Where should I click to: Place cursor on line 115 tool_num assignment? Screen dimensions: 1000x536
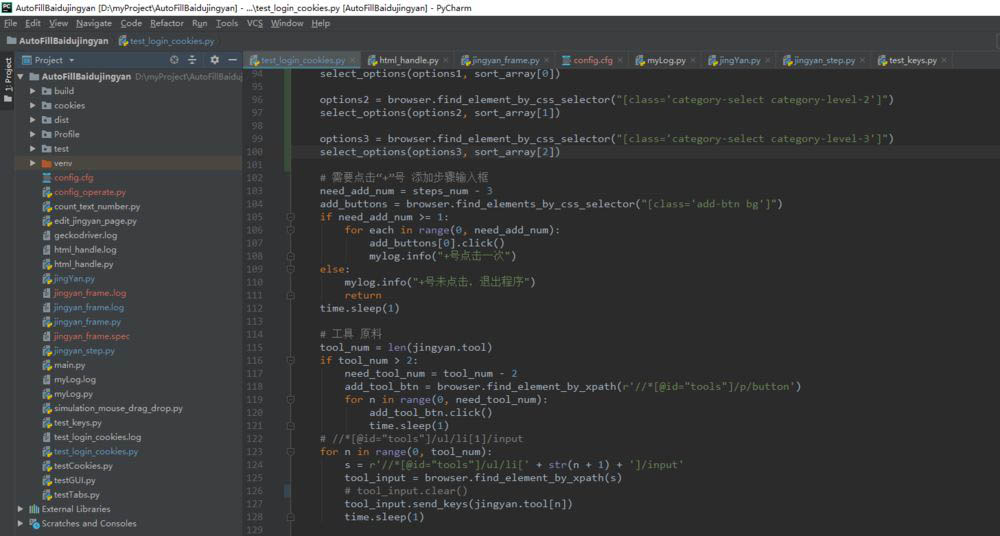(x=406, y=348)
